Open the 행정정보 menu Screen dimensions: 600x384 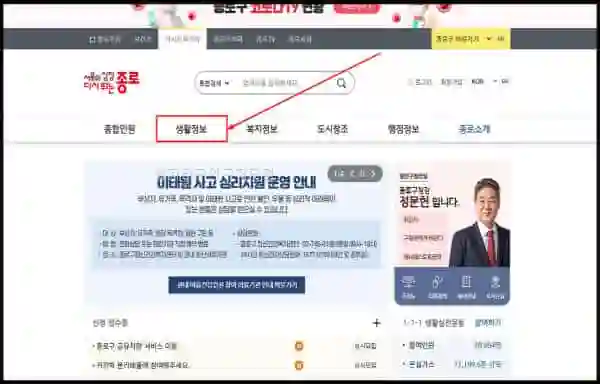click(x=403, y=129)
